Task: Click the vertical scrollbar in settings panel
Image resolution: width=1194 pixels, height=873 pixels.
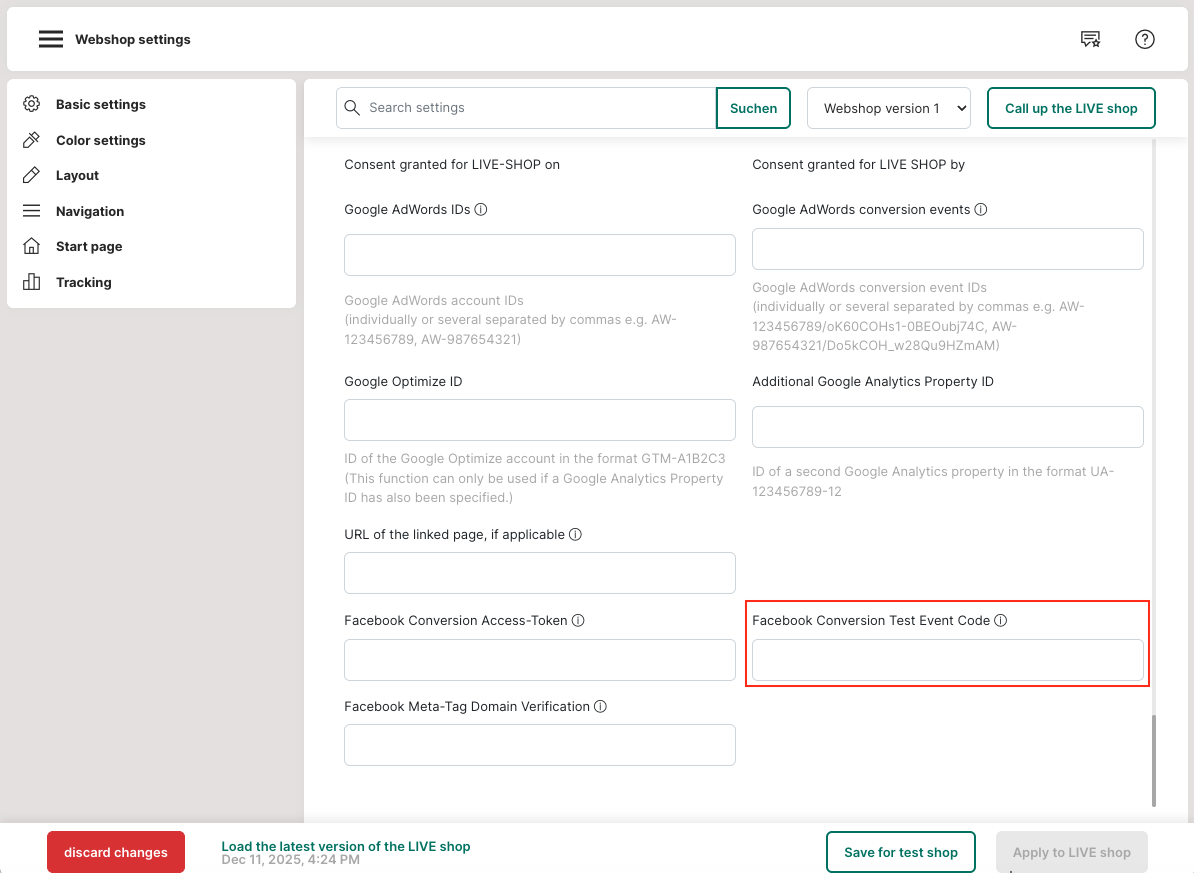Action: pos(1153,760)
